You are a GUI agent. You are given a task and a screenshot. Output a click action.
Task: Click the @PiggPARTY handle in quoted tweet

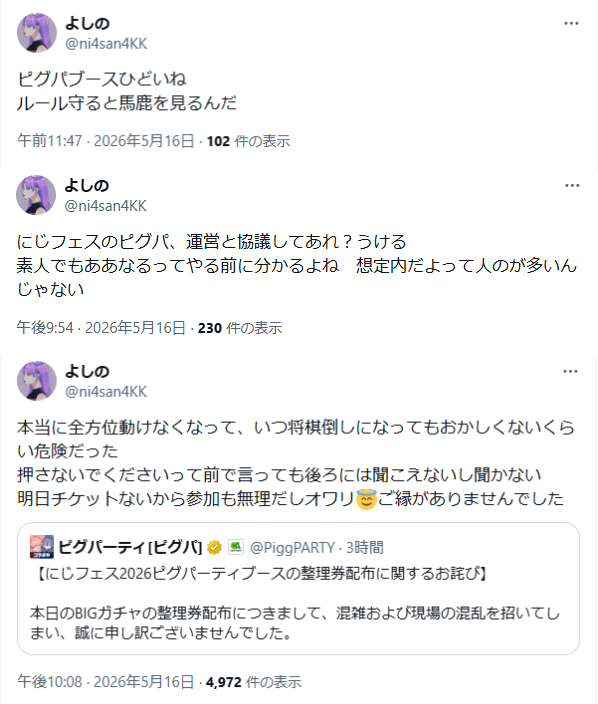click(x=292, y=547)
